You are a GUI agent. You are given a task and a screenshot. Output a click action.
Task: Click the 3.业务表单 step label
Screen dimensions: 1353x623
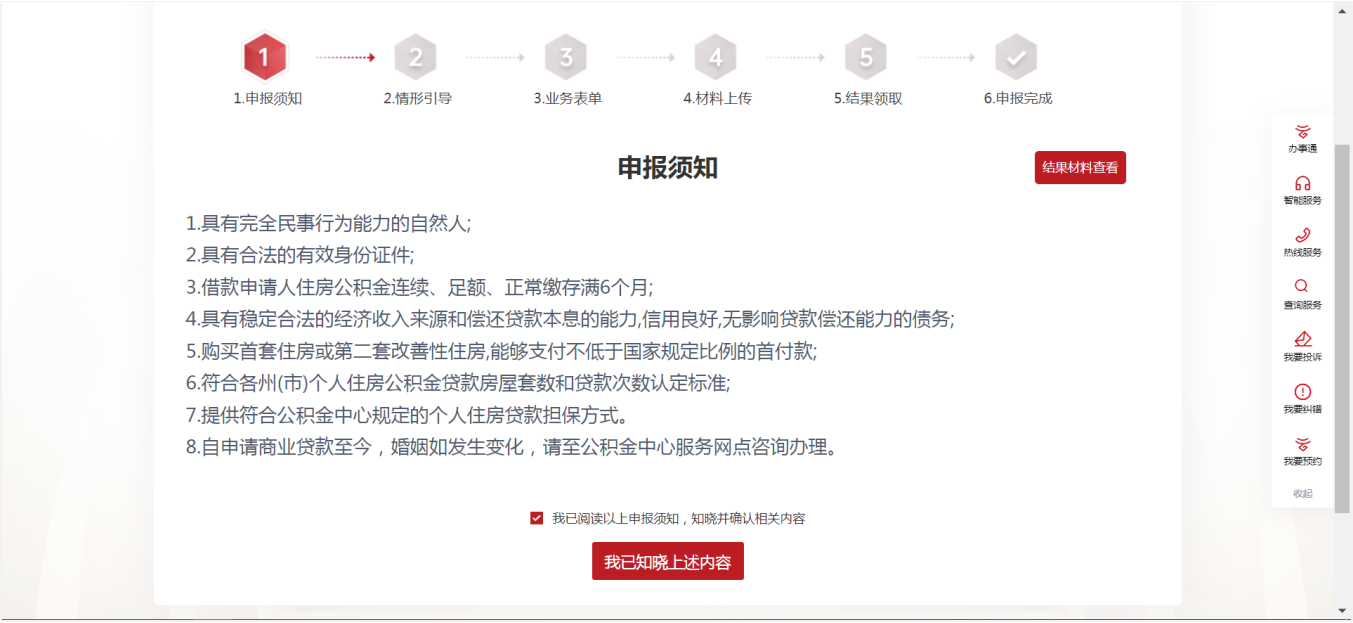click(568, 98)
